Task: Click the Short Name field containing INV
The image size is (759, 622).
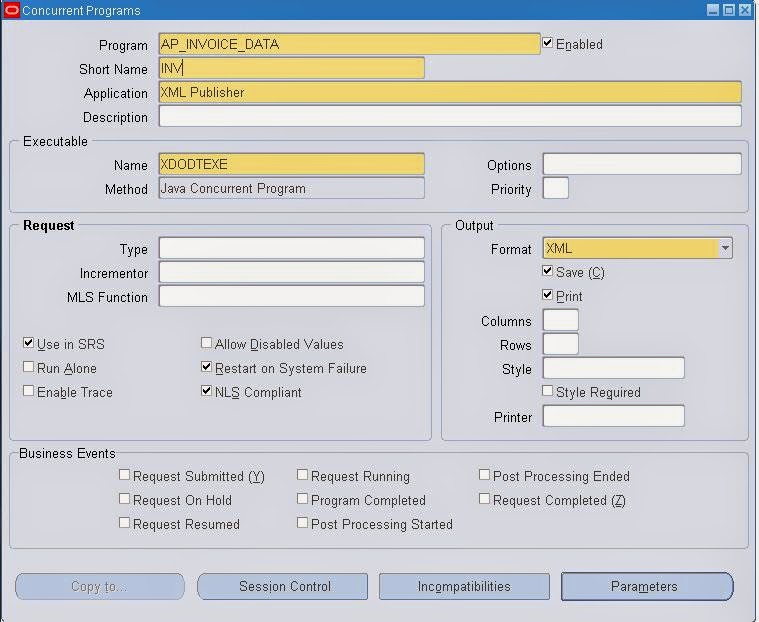Action: click(292, 68)
